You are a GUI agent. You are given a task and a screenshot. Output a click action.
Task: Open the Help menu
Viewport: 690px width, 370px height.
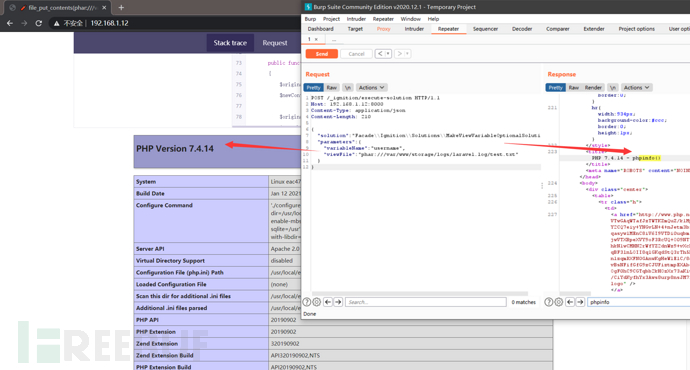pos(433,19)
